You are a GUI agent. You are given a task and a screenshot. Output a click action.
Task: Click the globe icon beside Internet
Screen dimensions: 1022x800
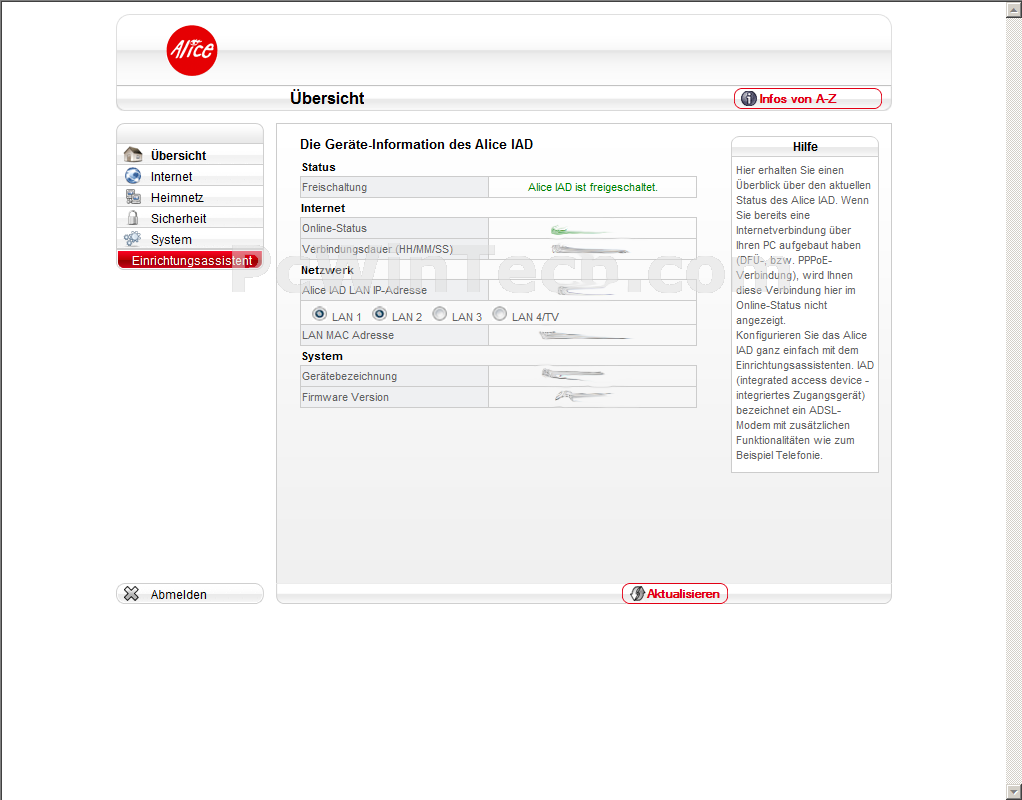133,176
